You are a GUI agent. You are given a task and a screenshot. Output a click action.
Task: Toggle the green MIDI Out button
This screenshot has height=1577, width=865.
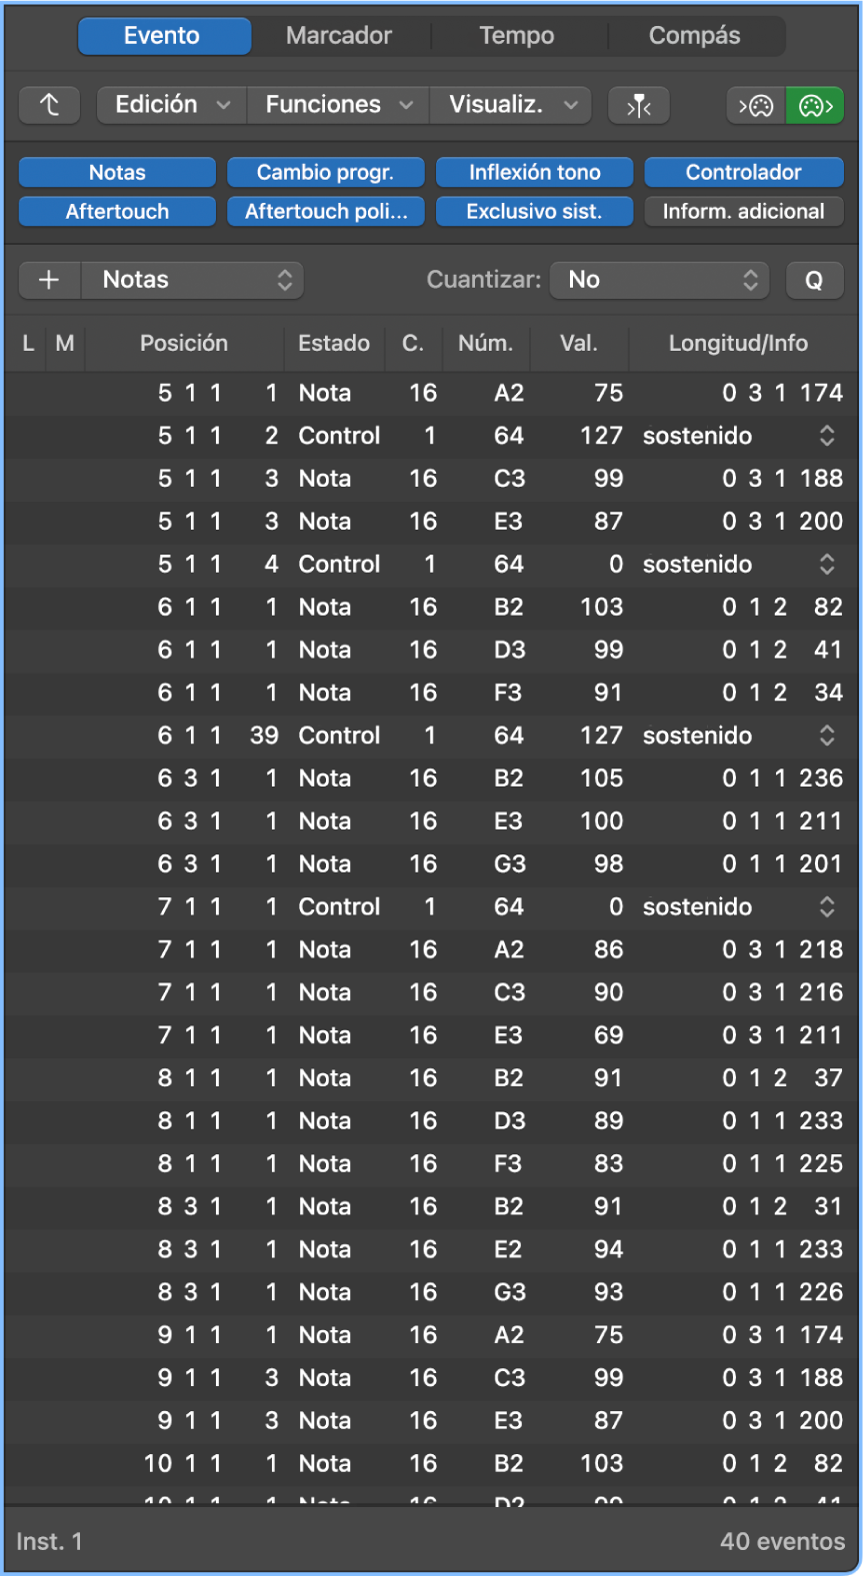click(x=815, y=105)
